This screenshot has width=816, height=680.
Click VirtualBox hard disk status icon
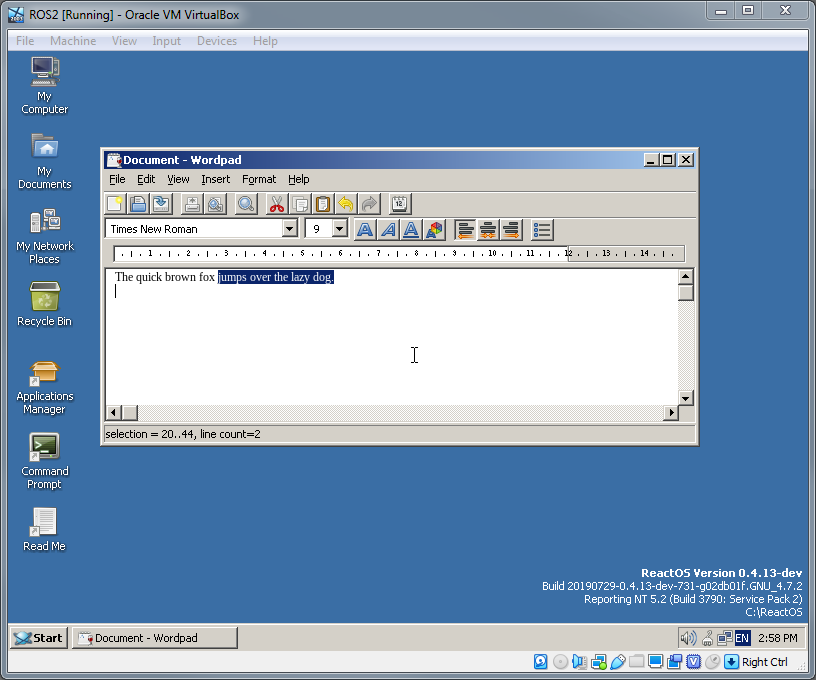pos(541,662)
